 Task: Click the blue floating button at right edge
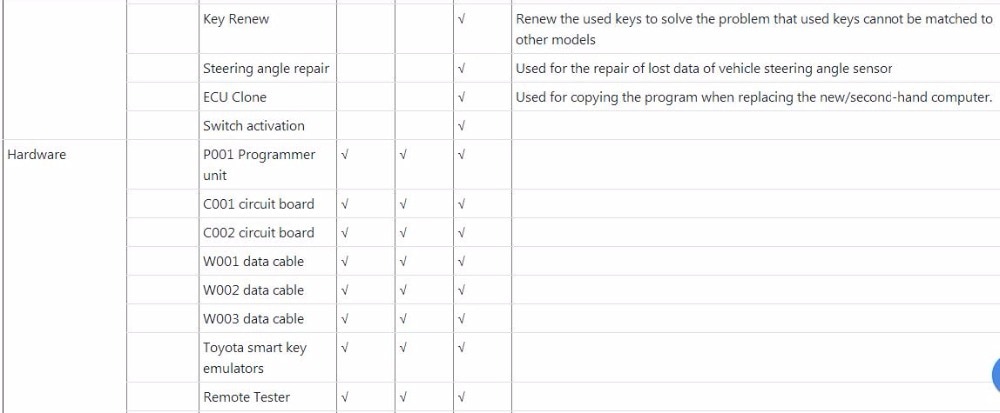[995, 375]
